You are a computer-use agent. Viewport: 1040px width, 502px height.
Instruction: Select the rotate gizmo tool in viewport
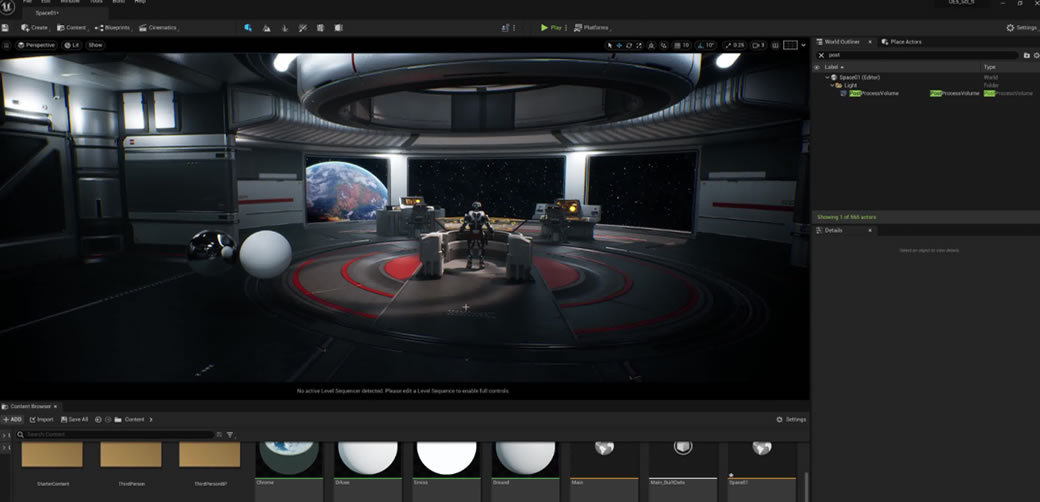tap(628, 45)
